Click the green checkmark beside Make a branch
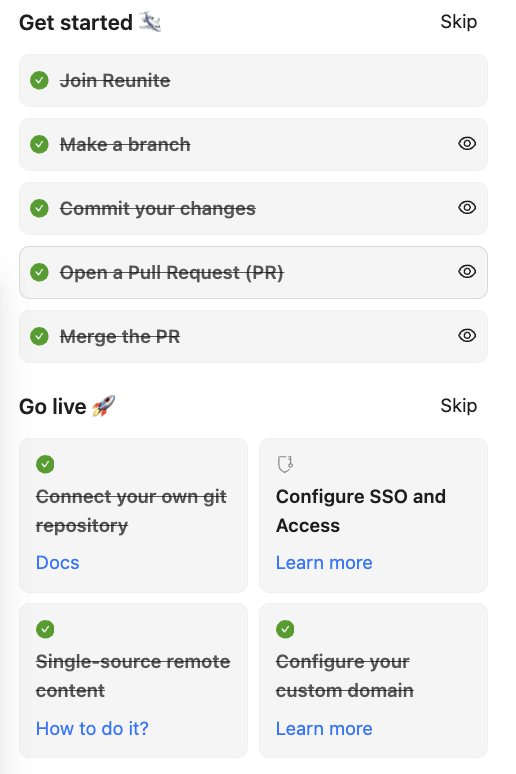The width and height of the screenshot is (516, 774). [39, 144]
